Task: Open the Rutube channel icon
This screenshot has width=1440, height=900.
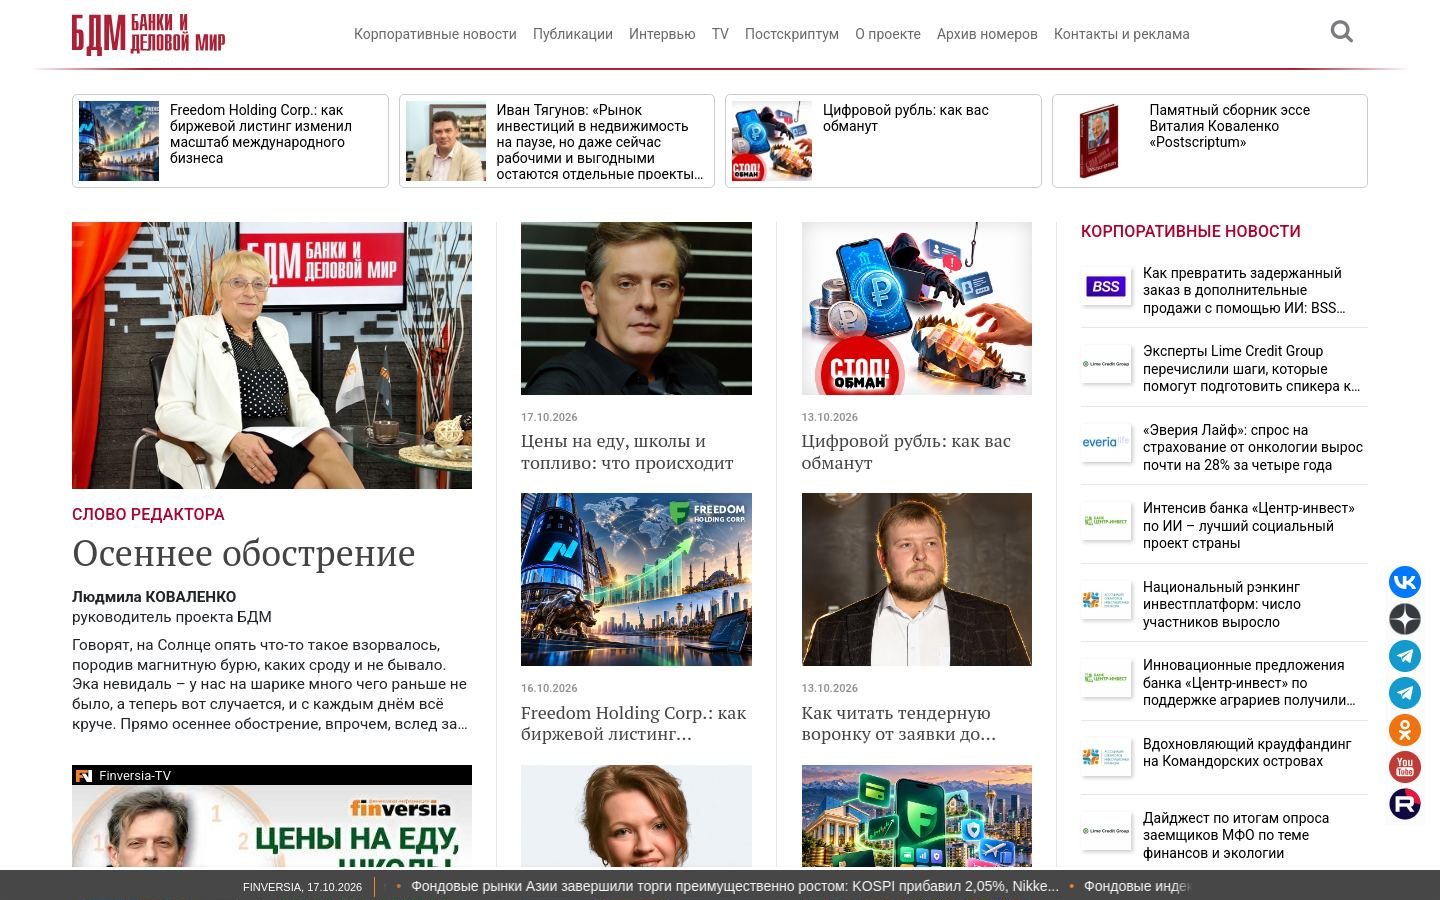Action: click(1405, 804)
